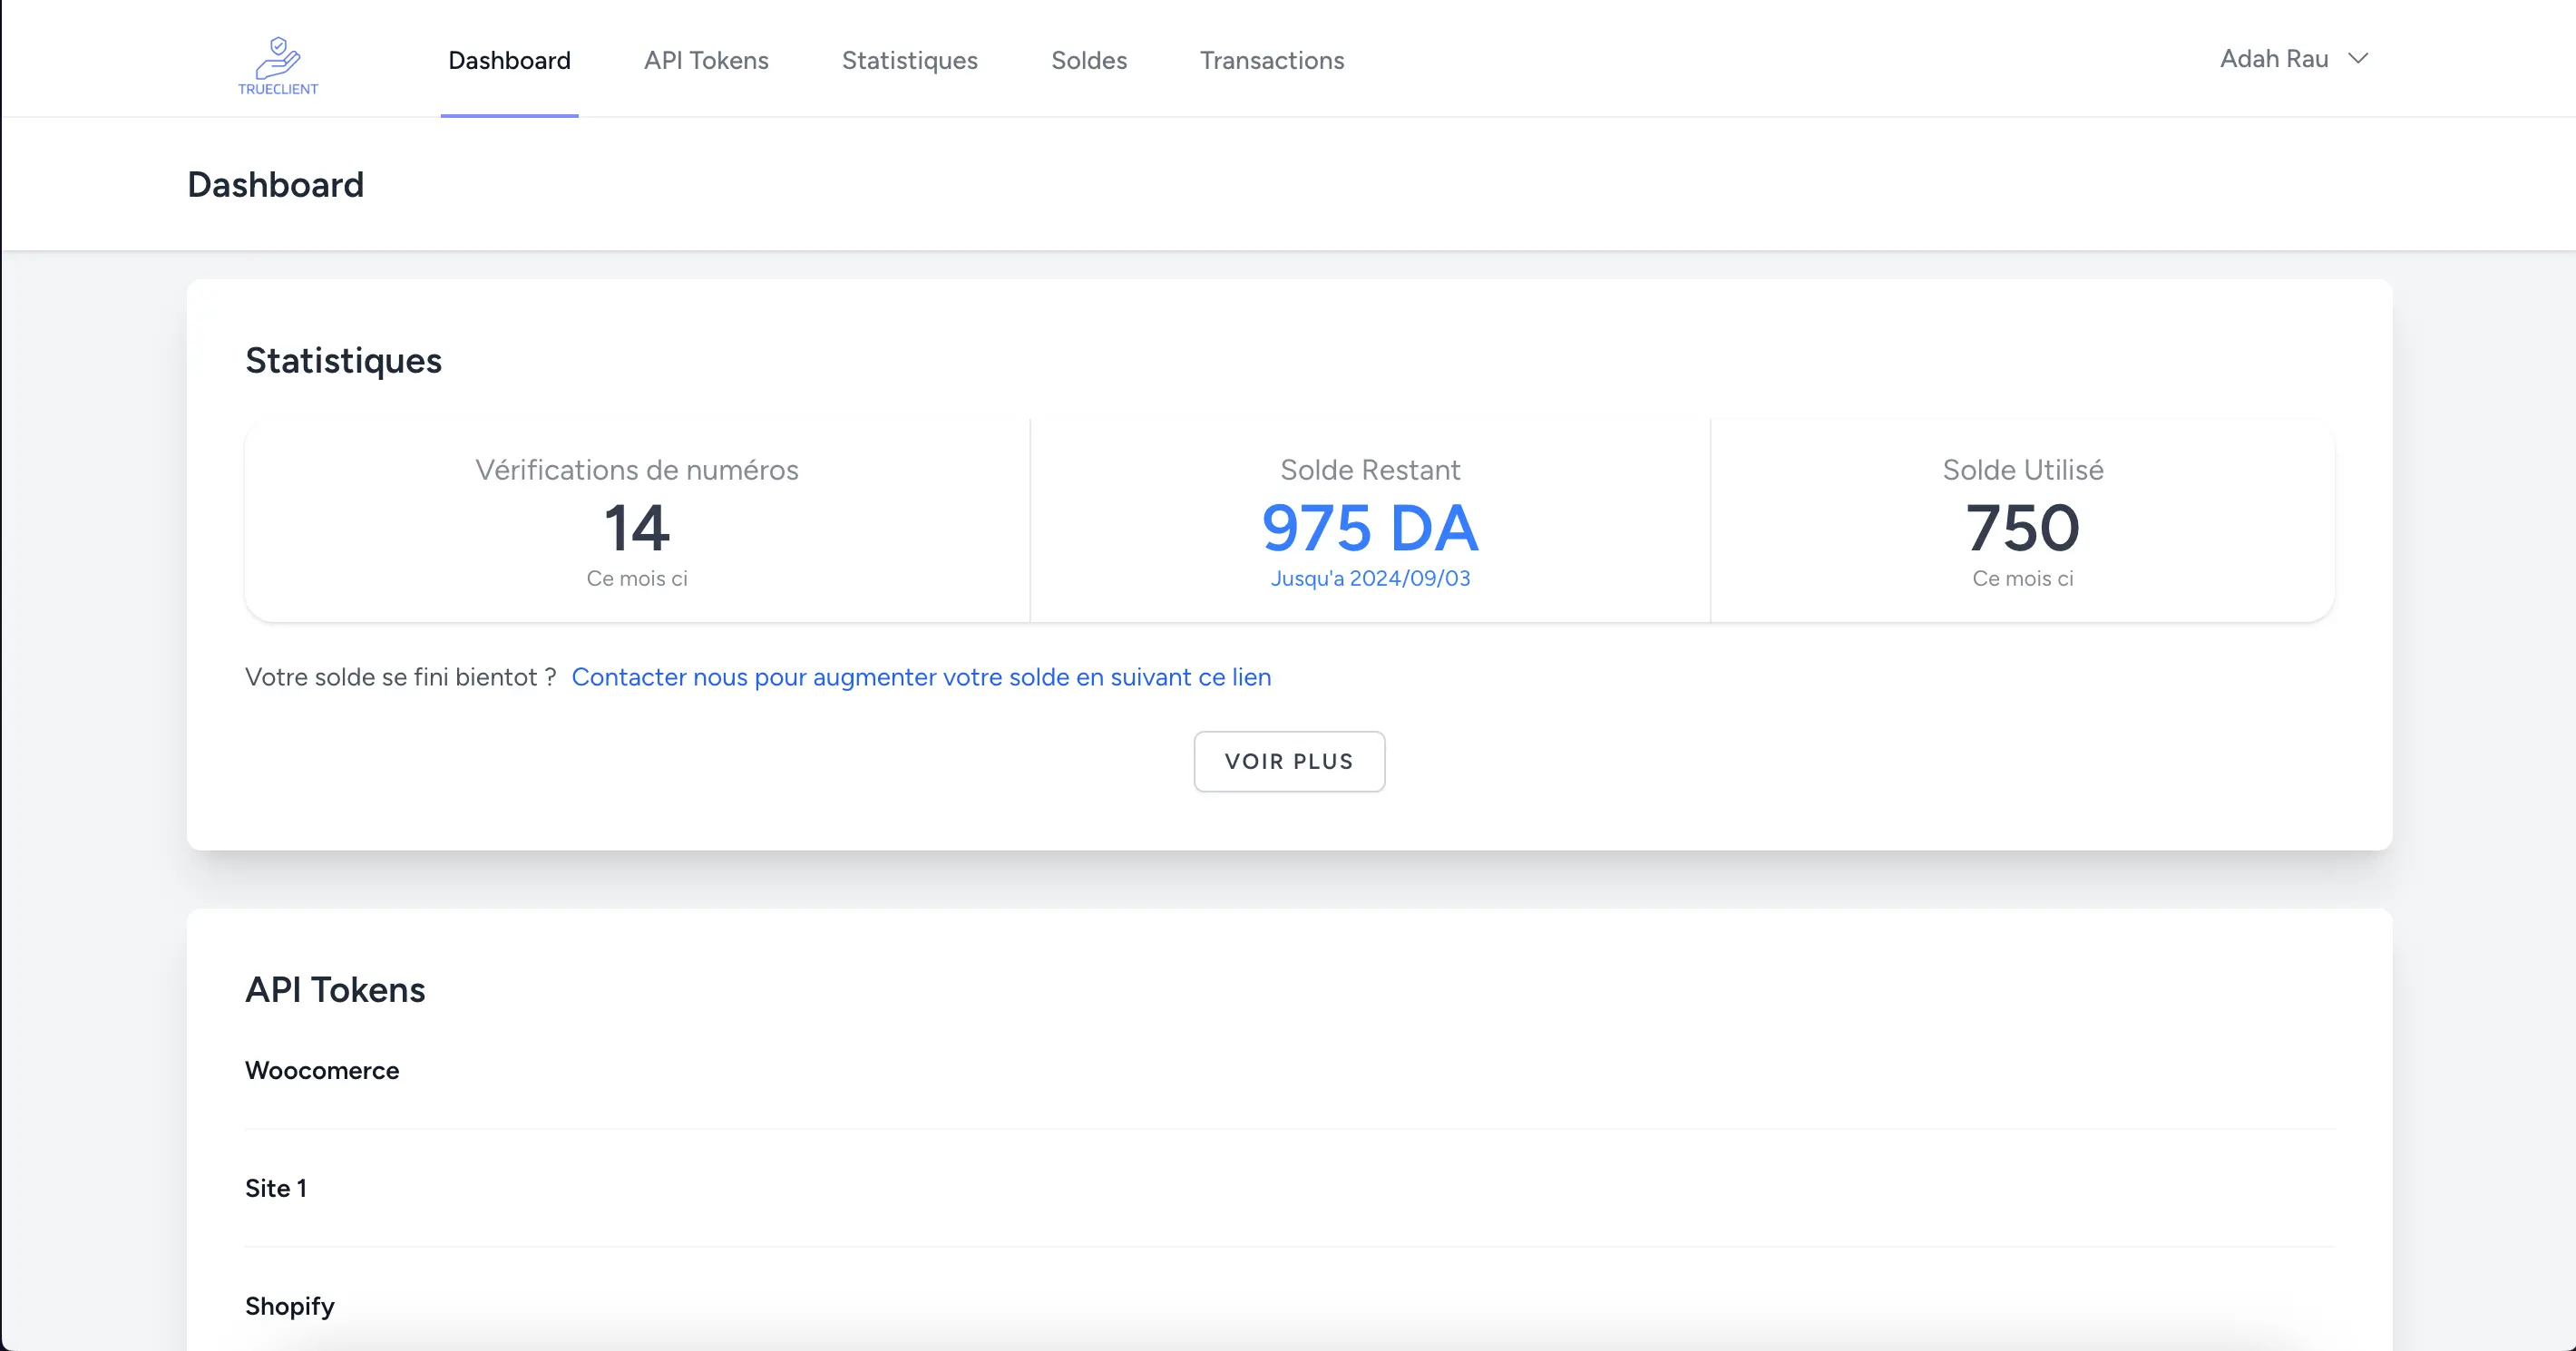
Task: Select the Site 1 token row
Action: click(x=276, y=1188)
